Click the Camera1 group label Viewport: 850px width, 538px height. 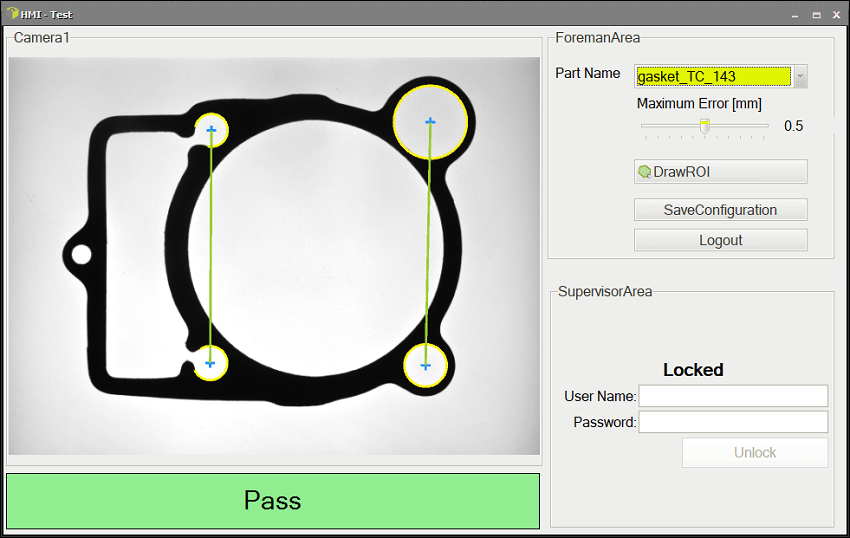pyautogui.click(x=42, y=37)
